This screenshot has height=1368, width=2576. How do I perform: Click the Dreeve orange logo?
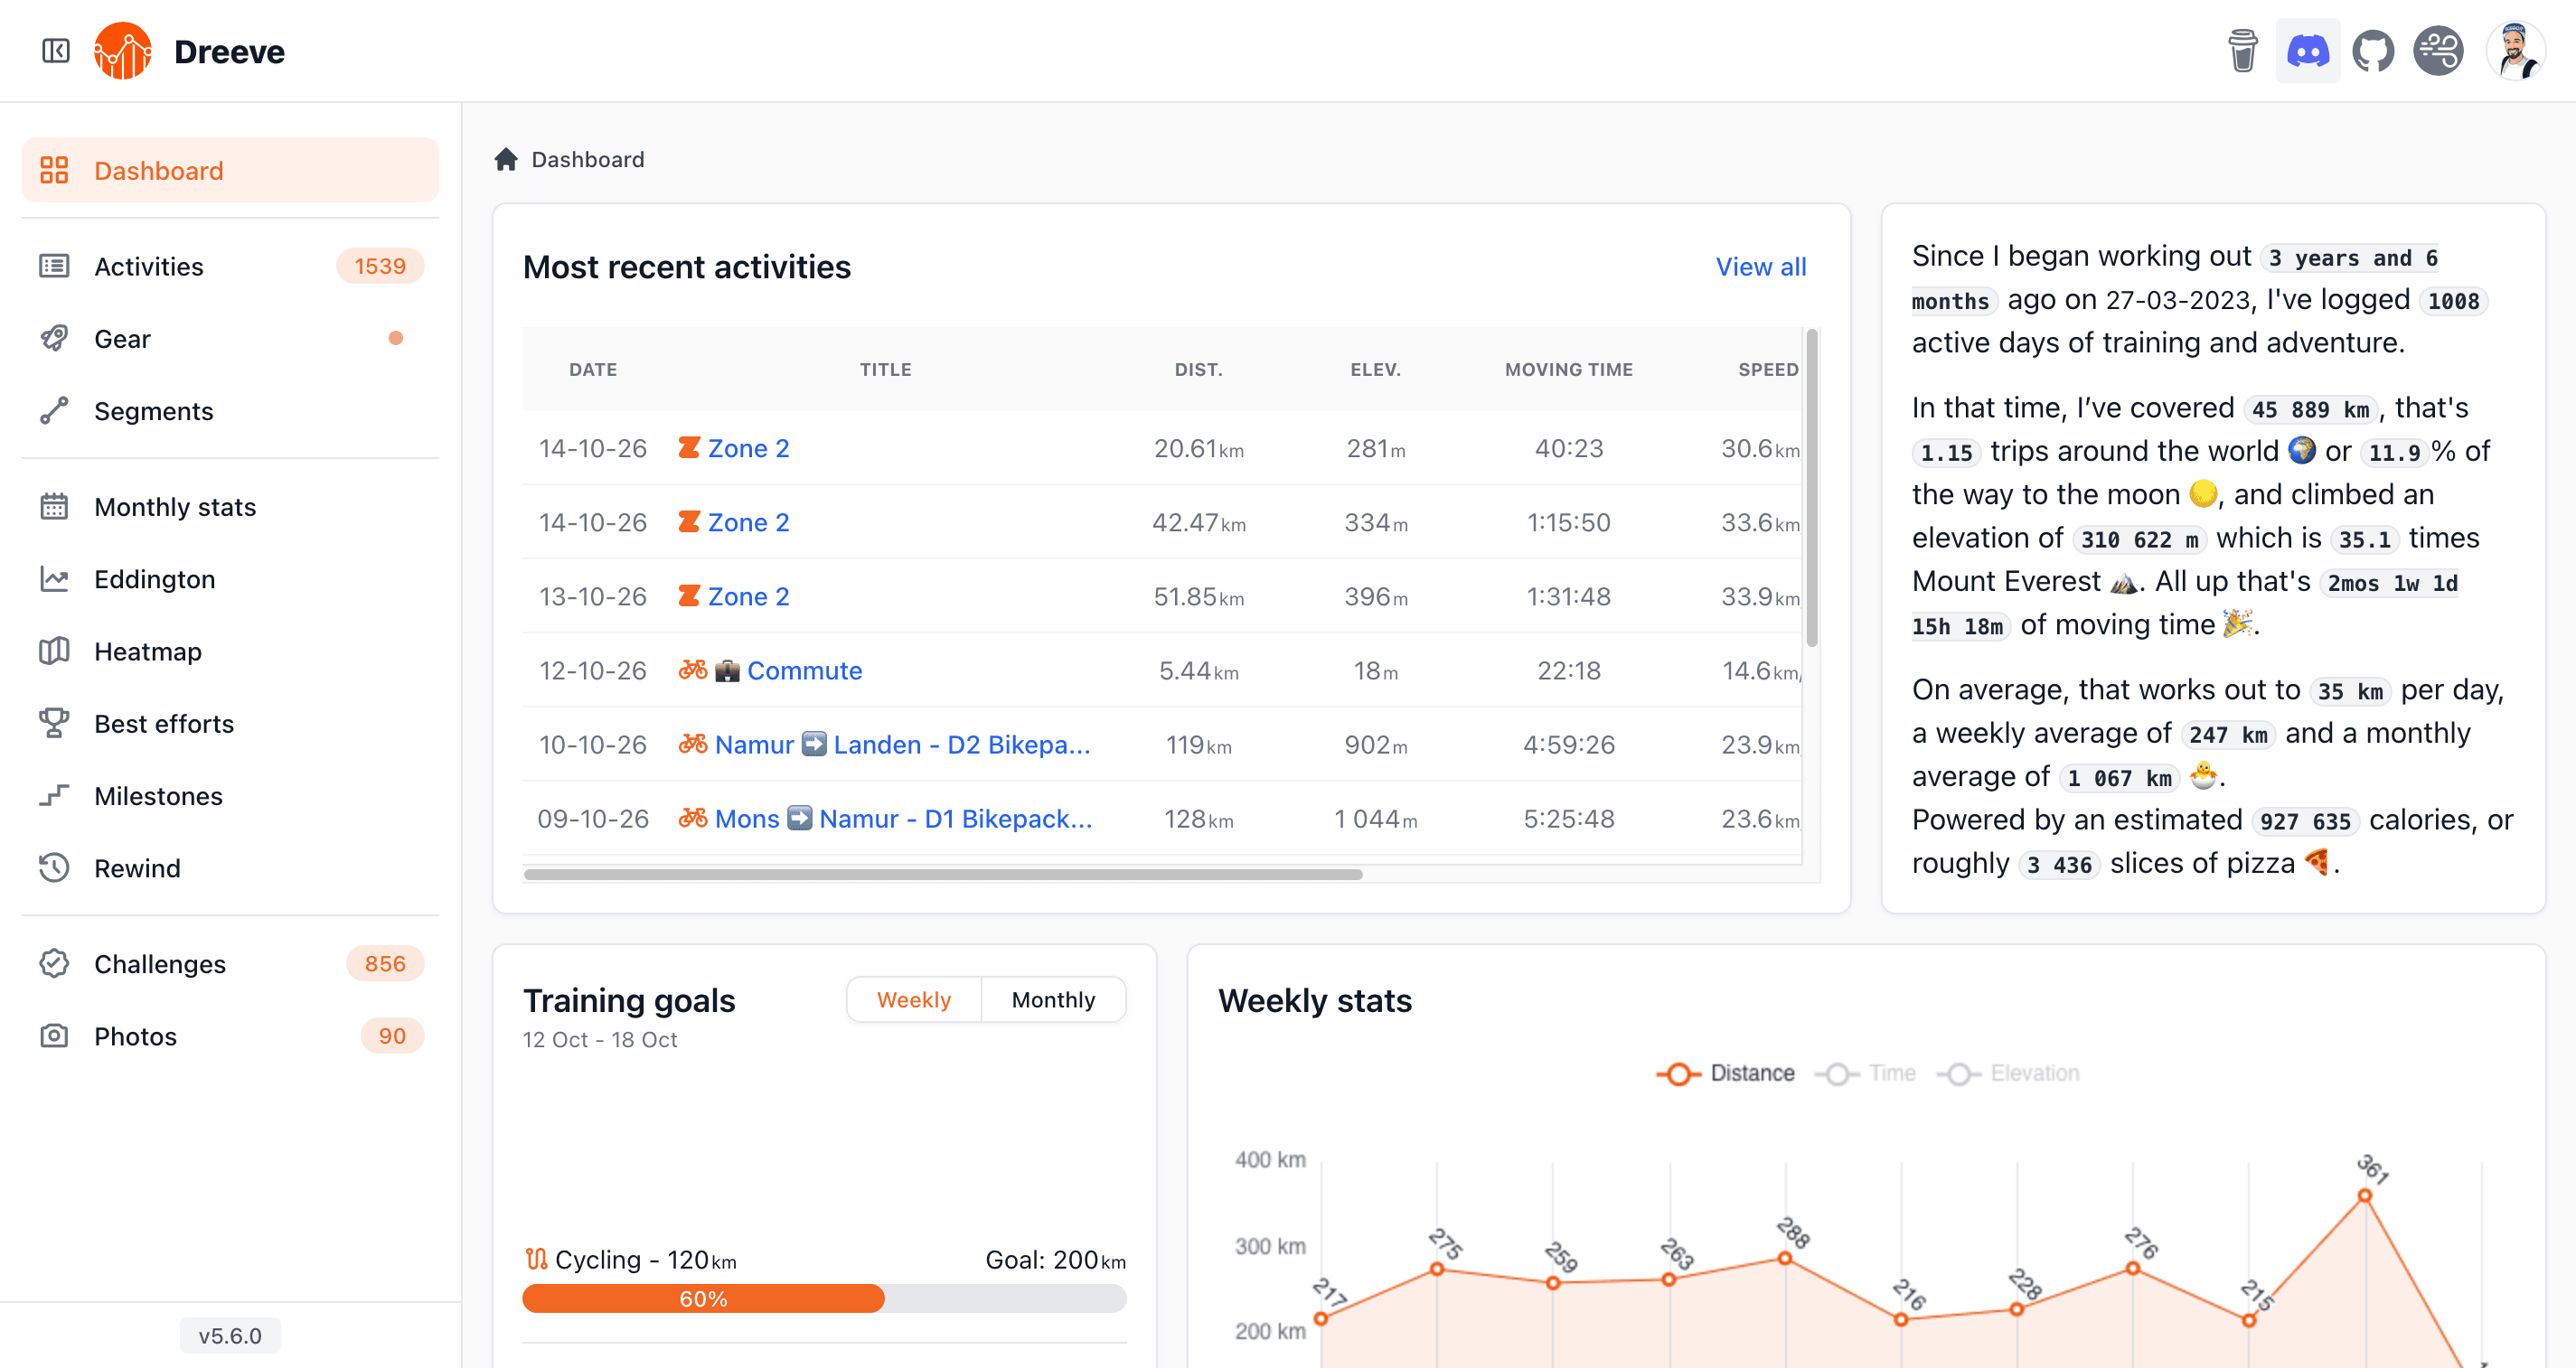pyautogui.click(x=123, y=51)
